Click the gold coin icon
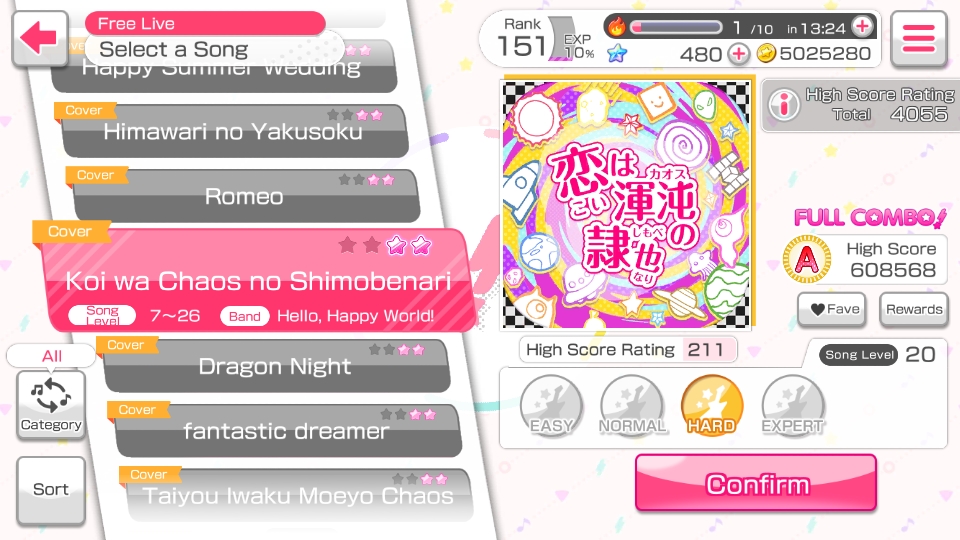Image resolution: width=960 pixels, height=540 pixels. pos(766,54)
